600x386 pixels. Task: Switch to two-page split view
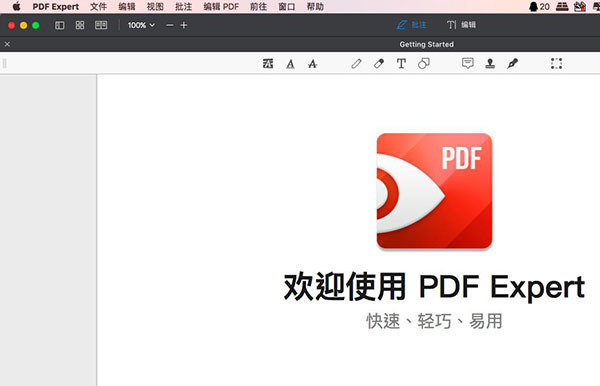pyautogui.click(x=101, y=25)
